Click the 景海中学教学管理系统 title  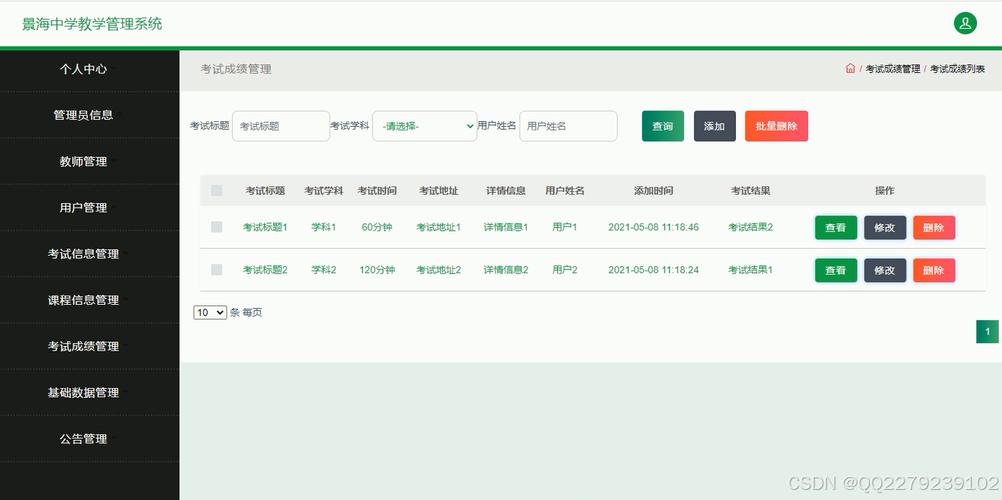tap(92, 24)
